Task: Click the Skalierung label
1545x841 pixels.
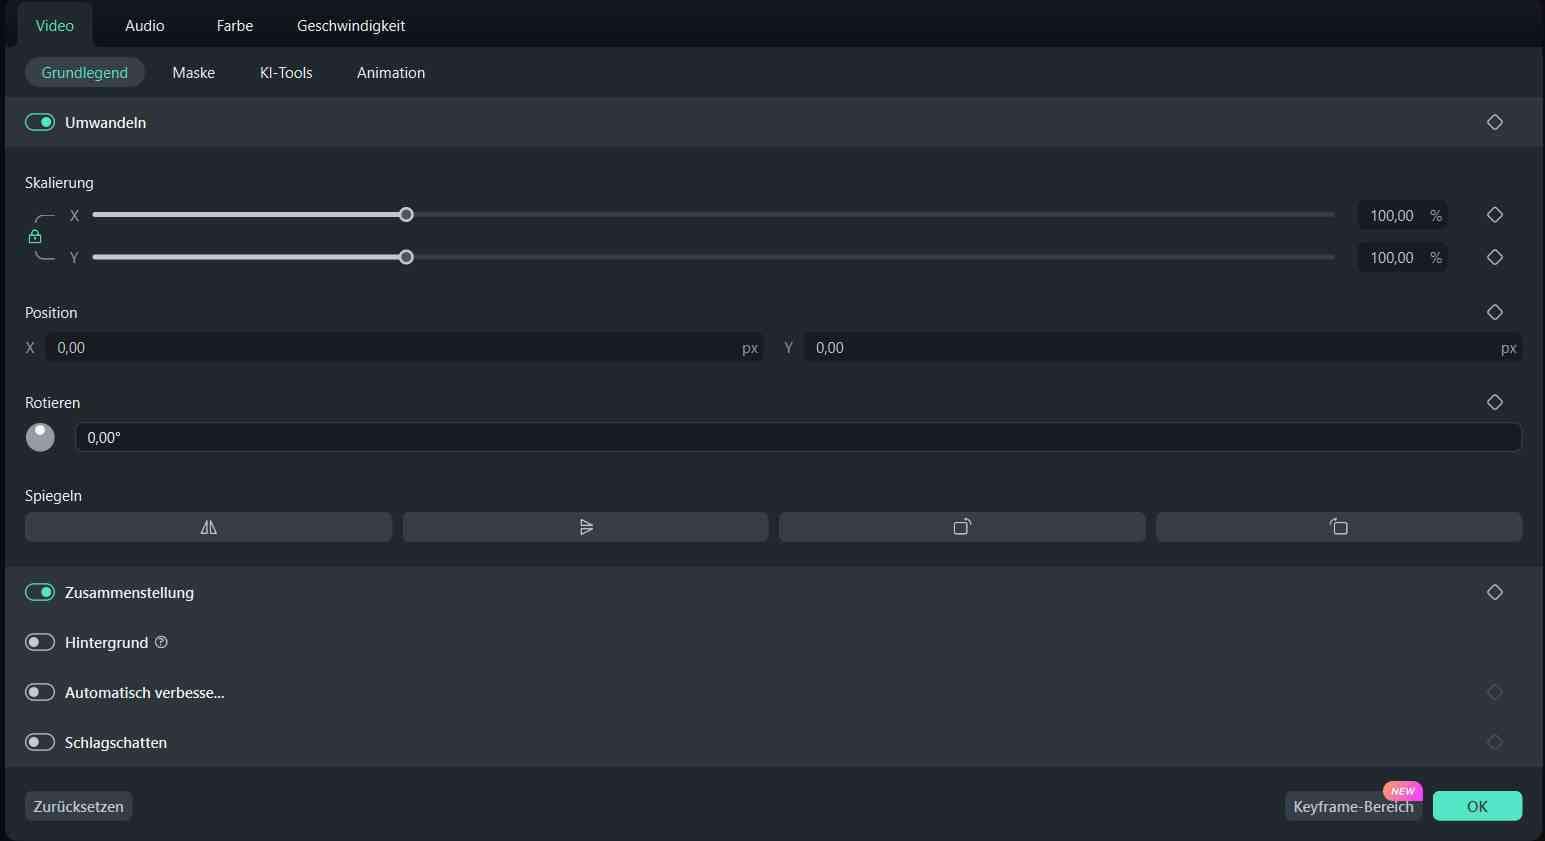Action: tap(59, 183)
